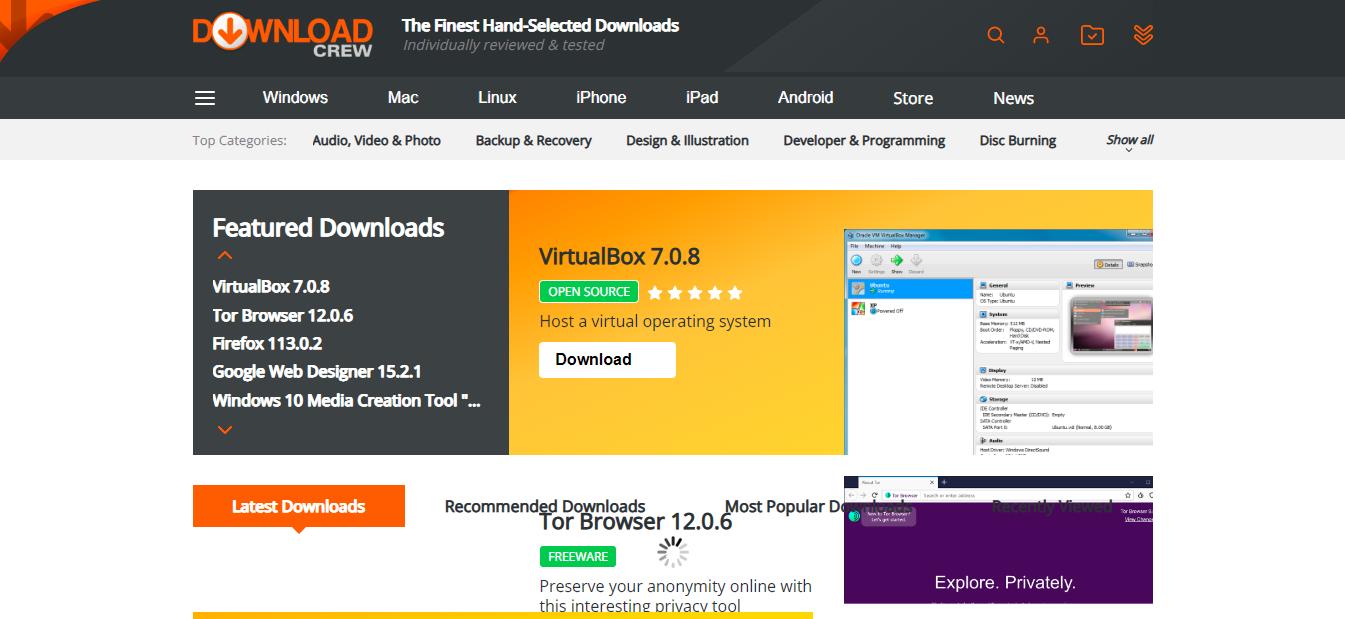Click the VirtualBox five-star rating
Viewport: 1345px width, 619px height.
coord(695,293)
